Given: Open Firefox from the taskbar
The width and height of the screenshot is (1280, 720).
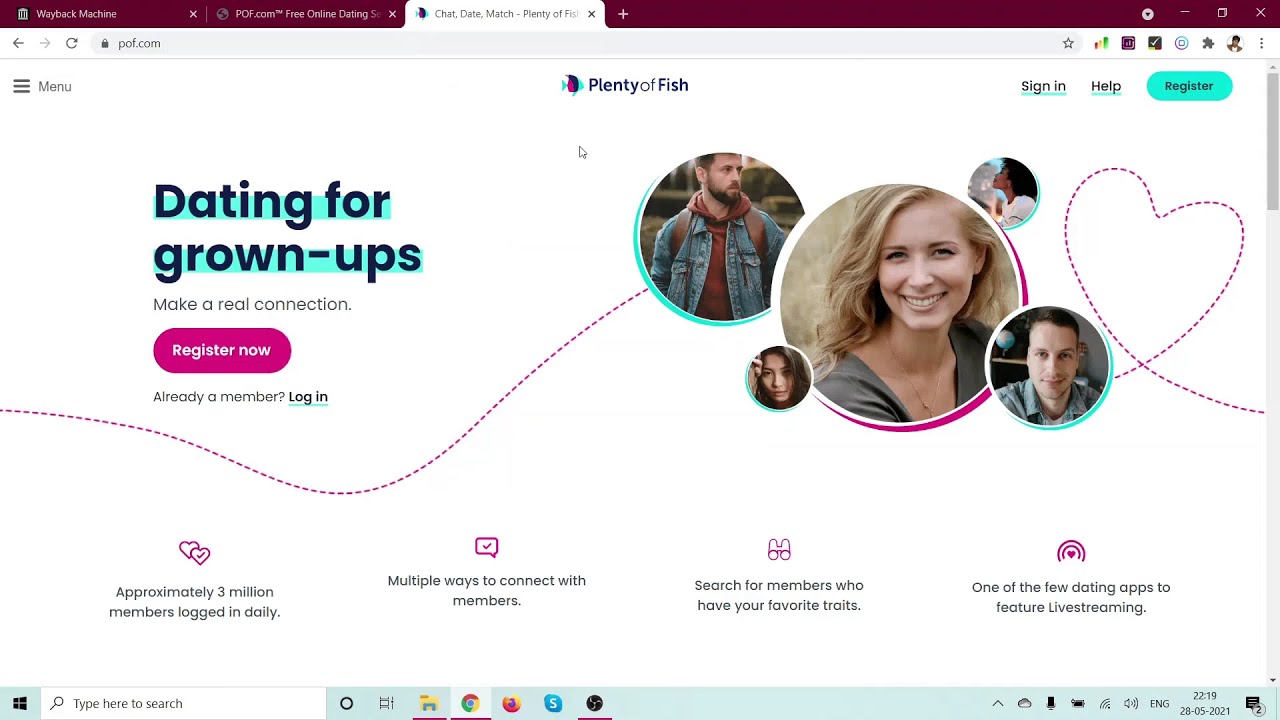Looking at the screenshot, I should (x=511, y=703).
